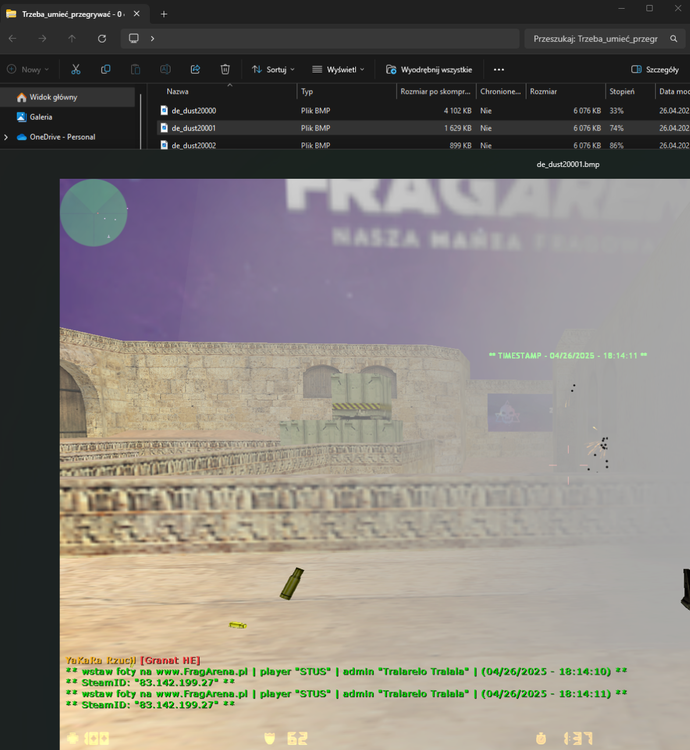Select the de_dust20002 file row
Viewport: 690px width, 750px height.
click(x=193, y=146)
